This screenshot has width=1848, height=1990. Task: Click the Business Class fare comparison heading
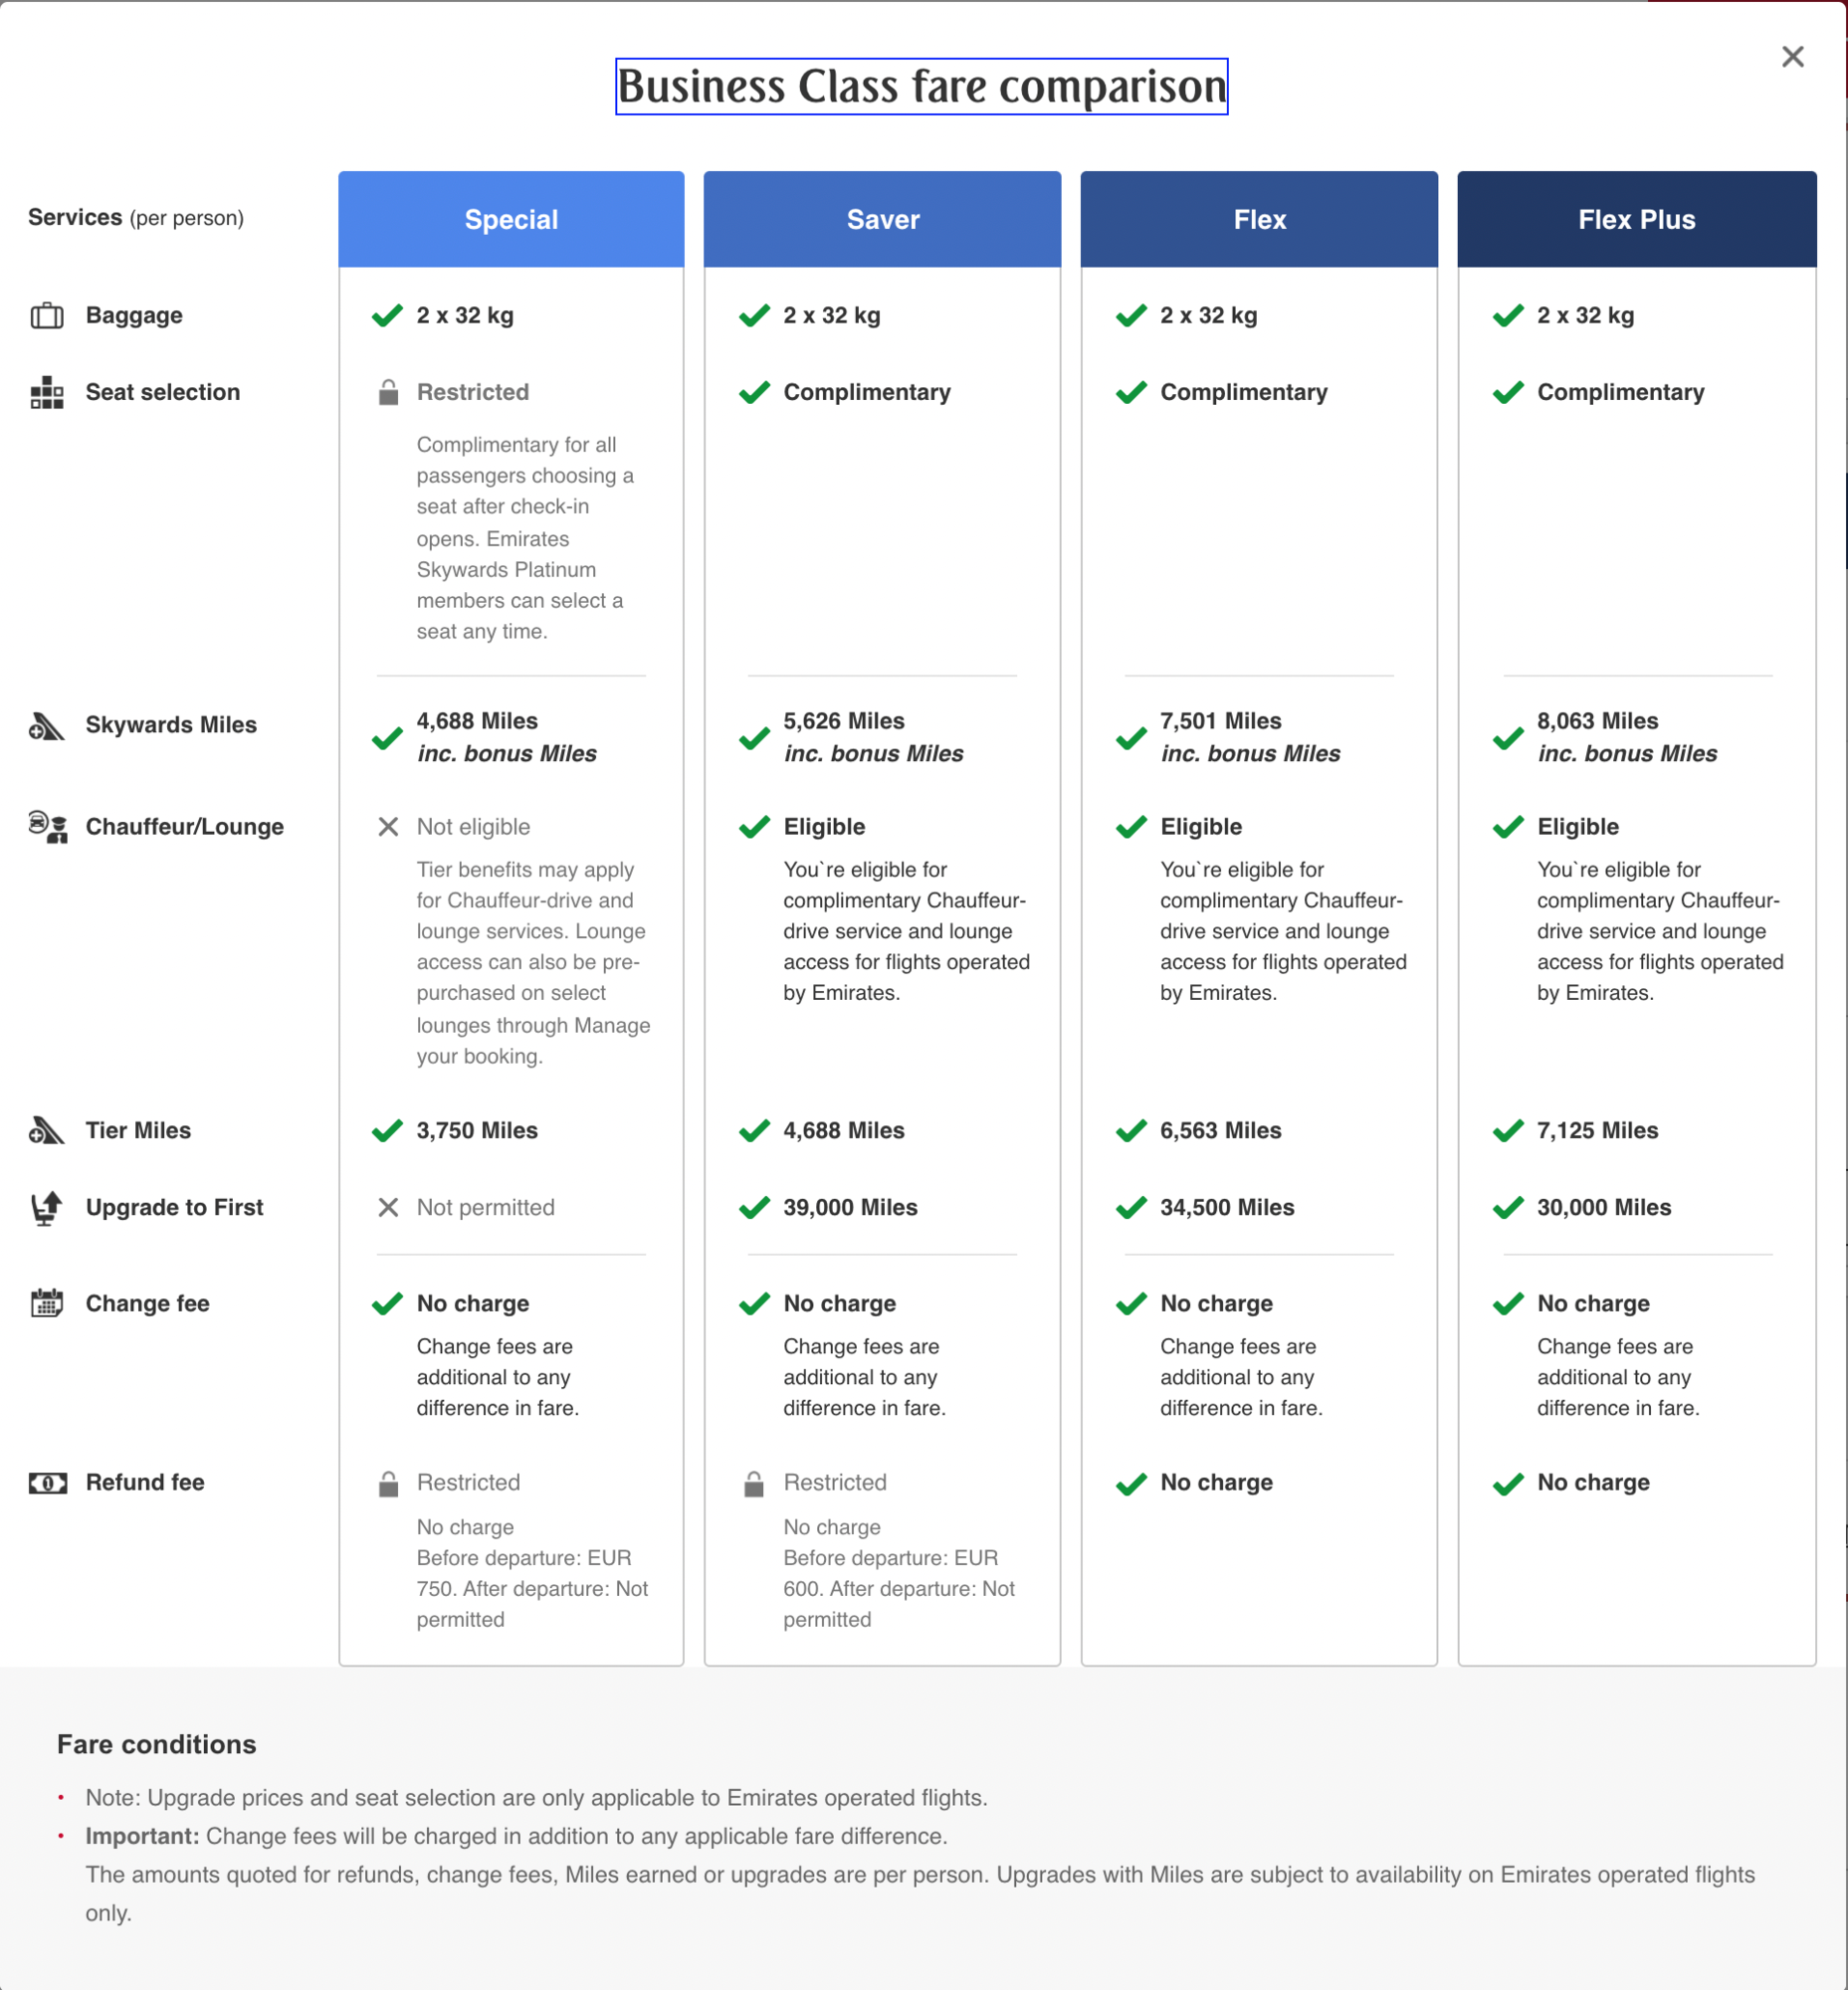921,87
